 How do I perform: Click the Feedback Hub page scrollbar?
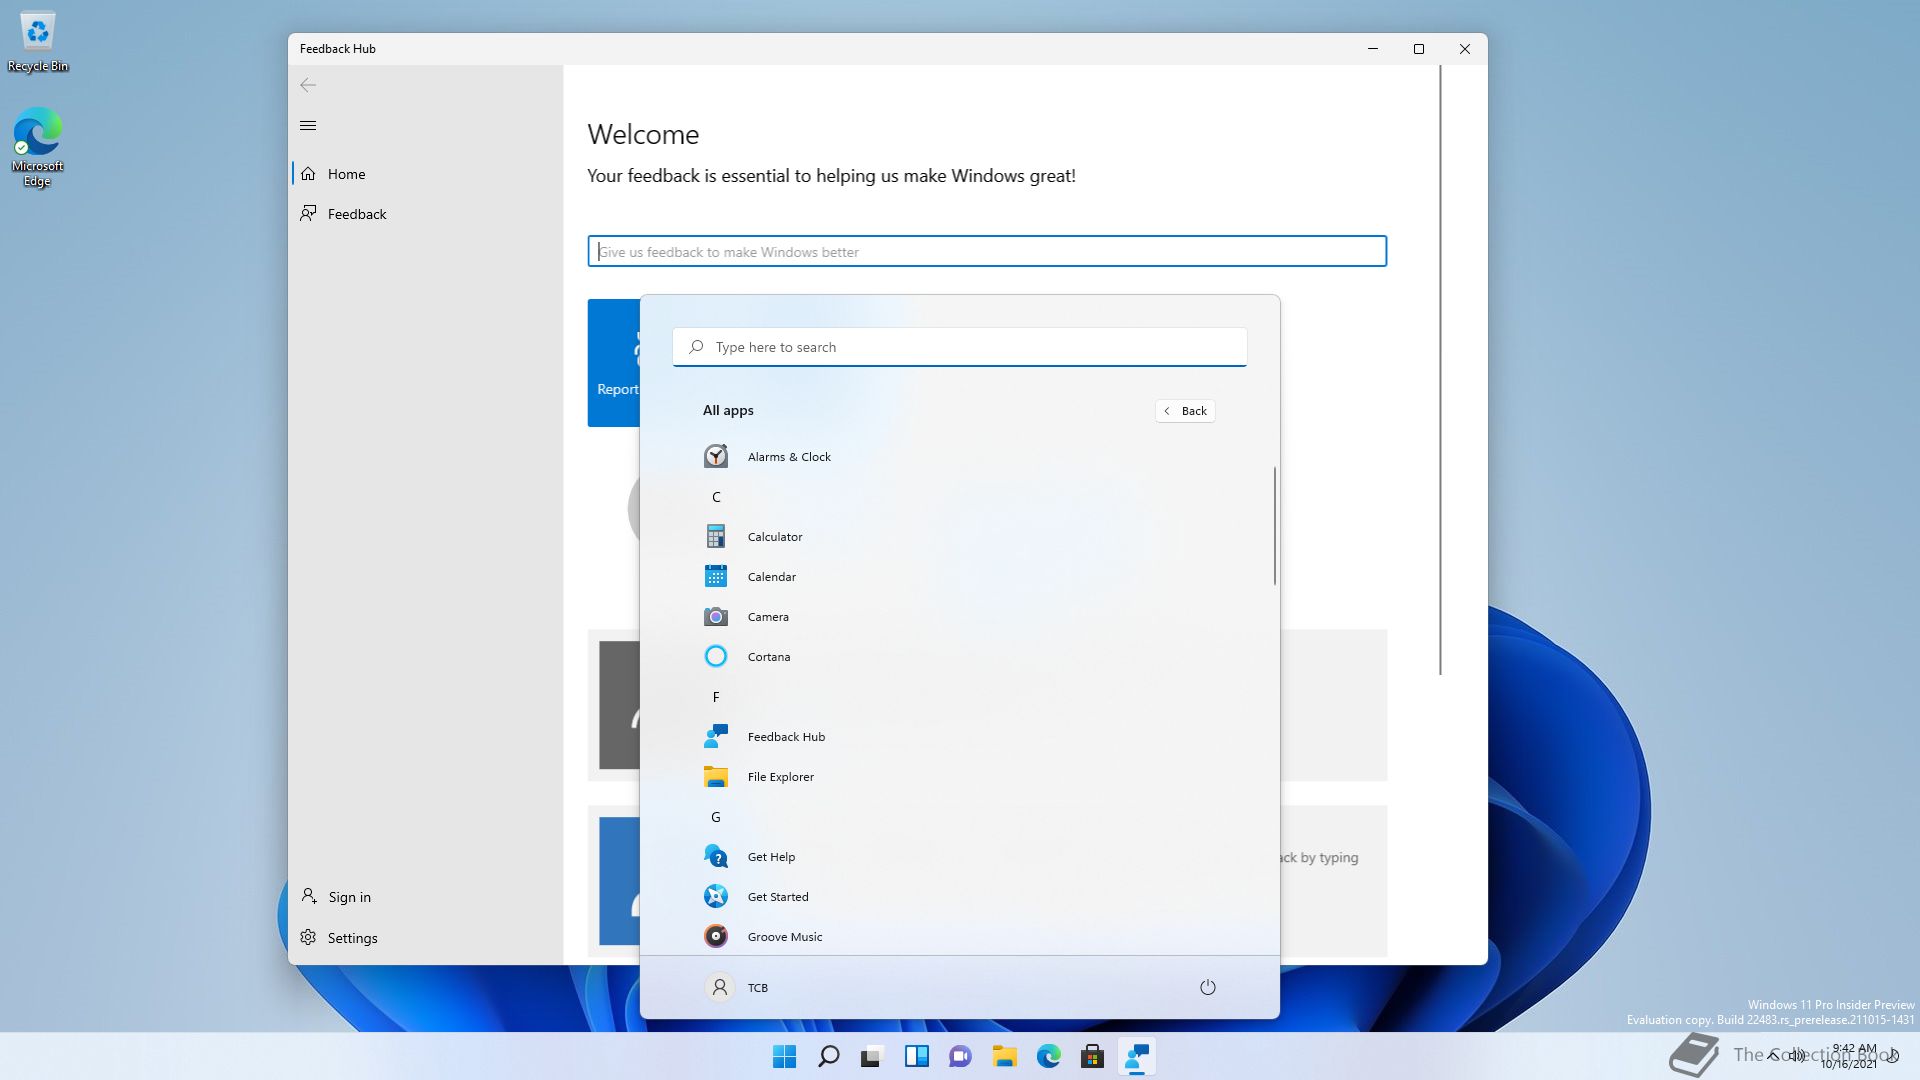pyautogui.click(x=1440, y=370)
